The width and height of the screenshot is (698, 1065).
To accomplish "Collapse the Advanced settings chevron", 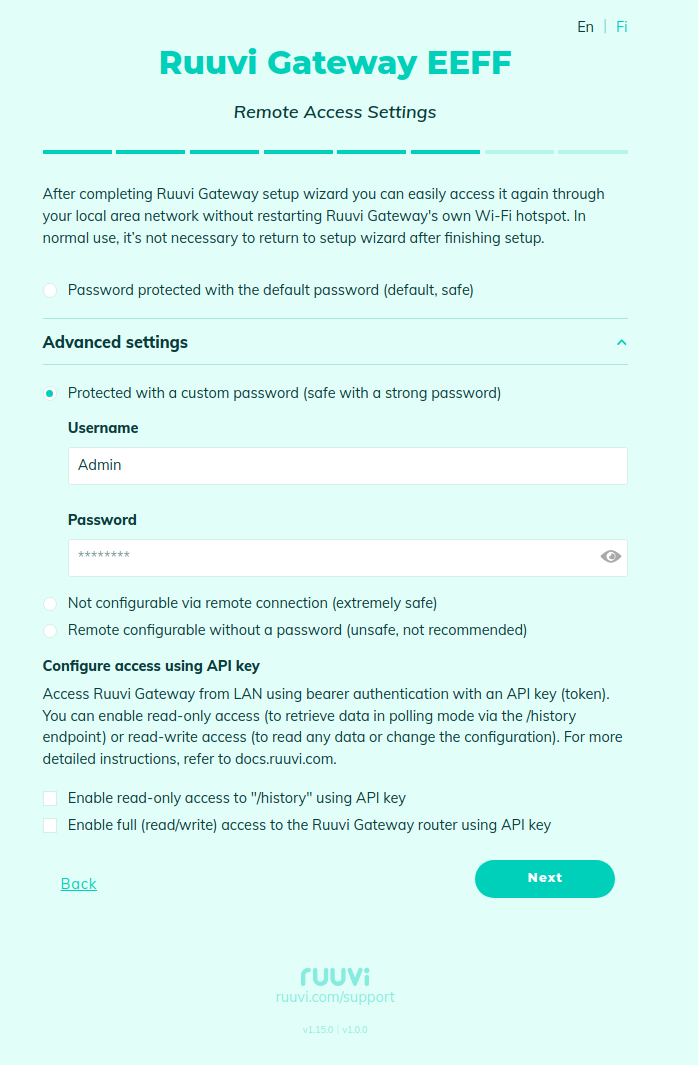I will pyautogui.click(x=621, y=342).
